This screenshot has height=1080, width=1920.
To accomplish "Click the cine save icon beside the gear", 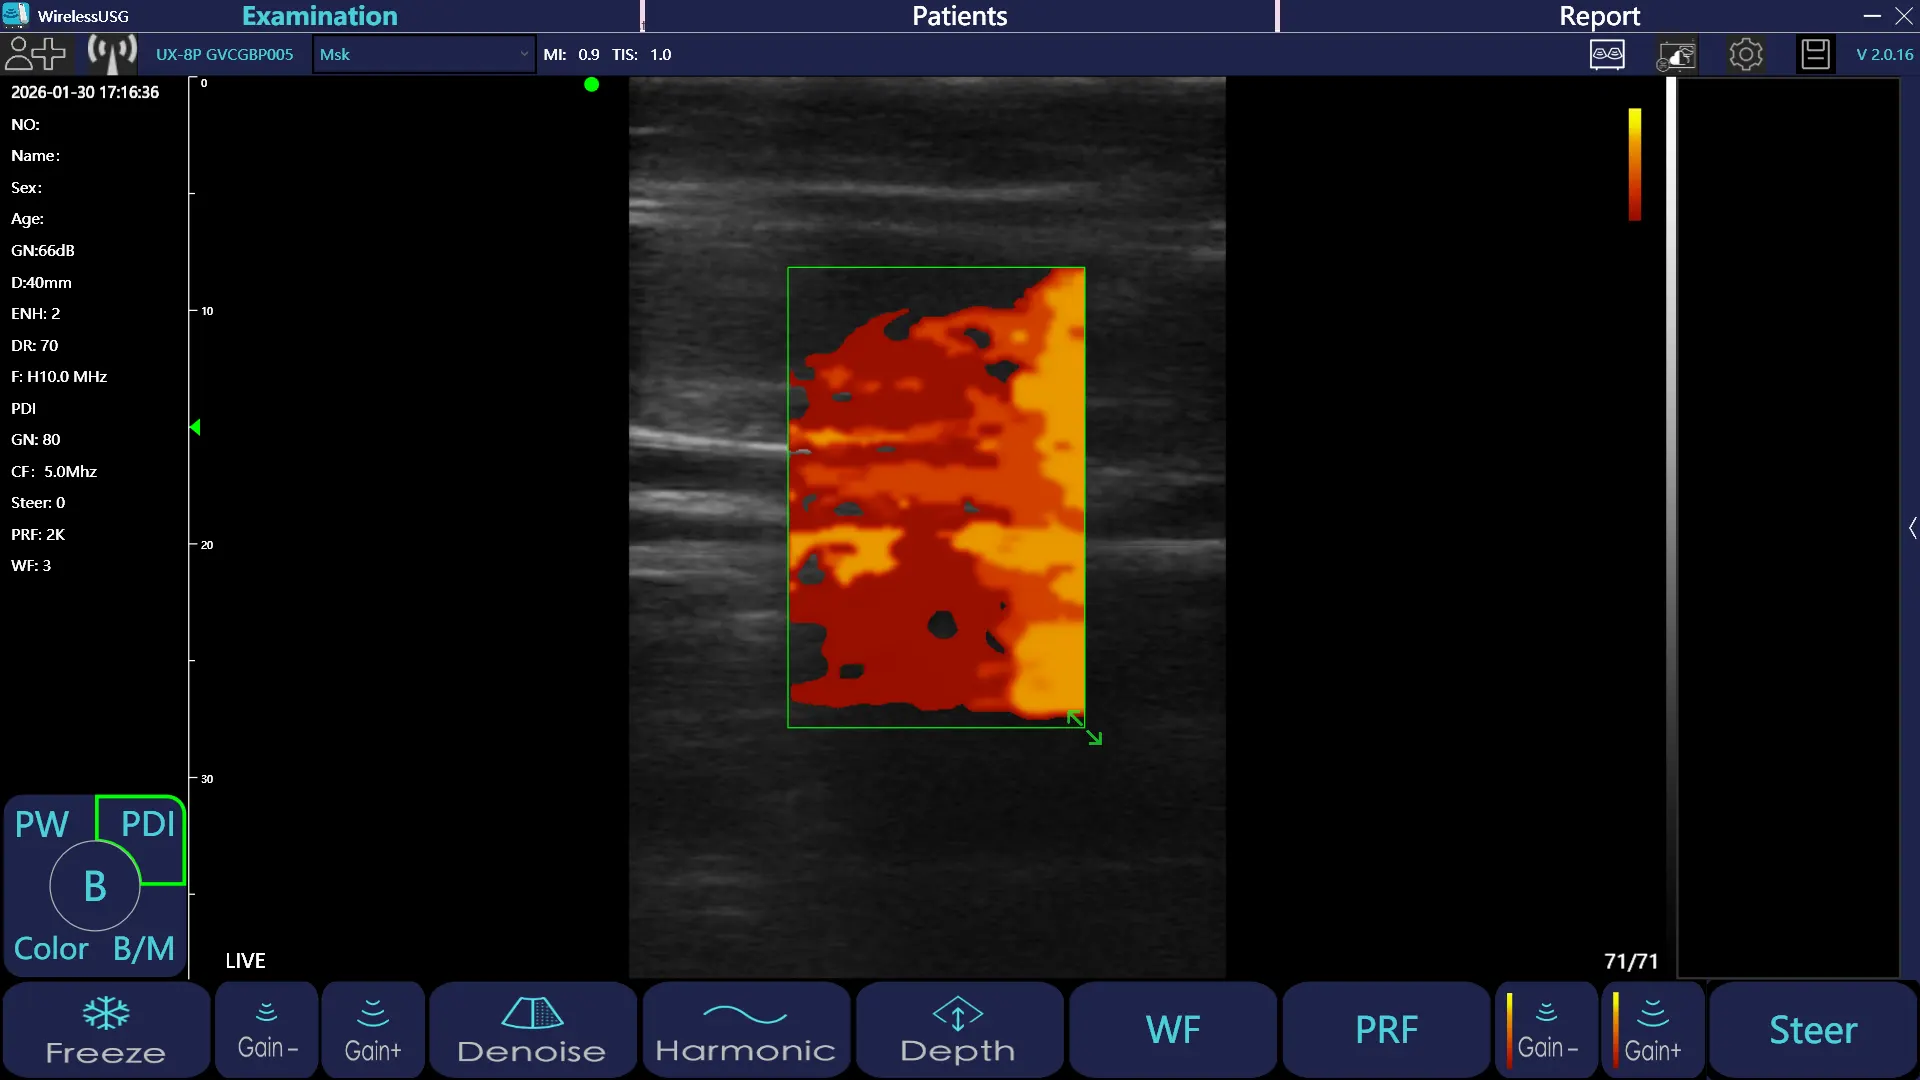I will (x=1677, y=54).
